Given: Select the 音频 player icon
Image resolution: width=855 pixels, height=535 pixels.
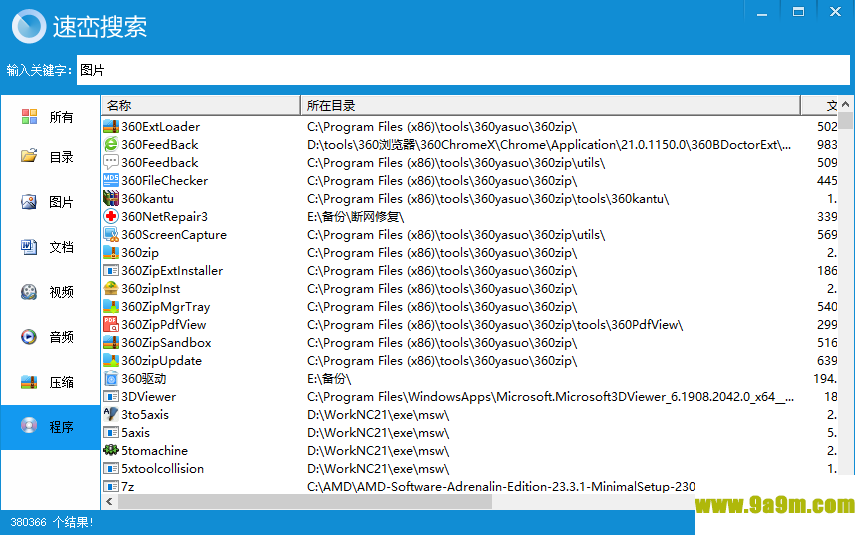Looking at the screenshot, I should 29,336.
